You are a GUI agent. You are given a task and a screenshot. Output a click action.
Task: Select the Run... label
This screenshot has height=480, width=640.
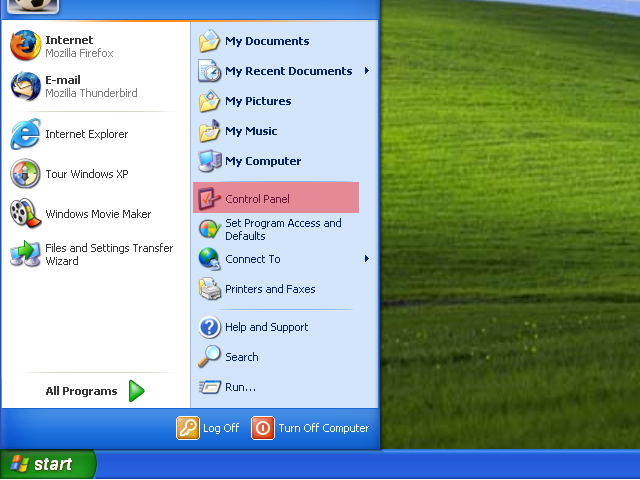pyautogui.click(x=240, y=387)
